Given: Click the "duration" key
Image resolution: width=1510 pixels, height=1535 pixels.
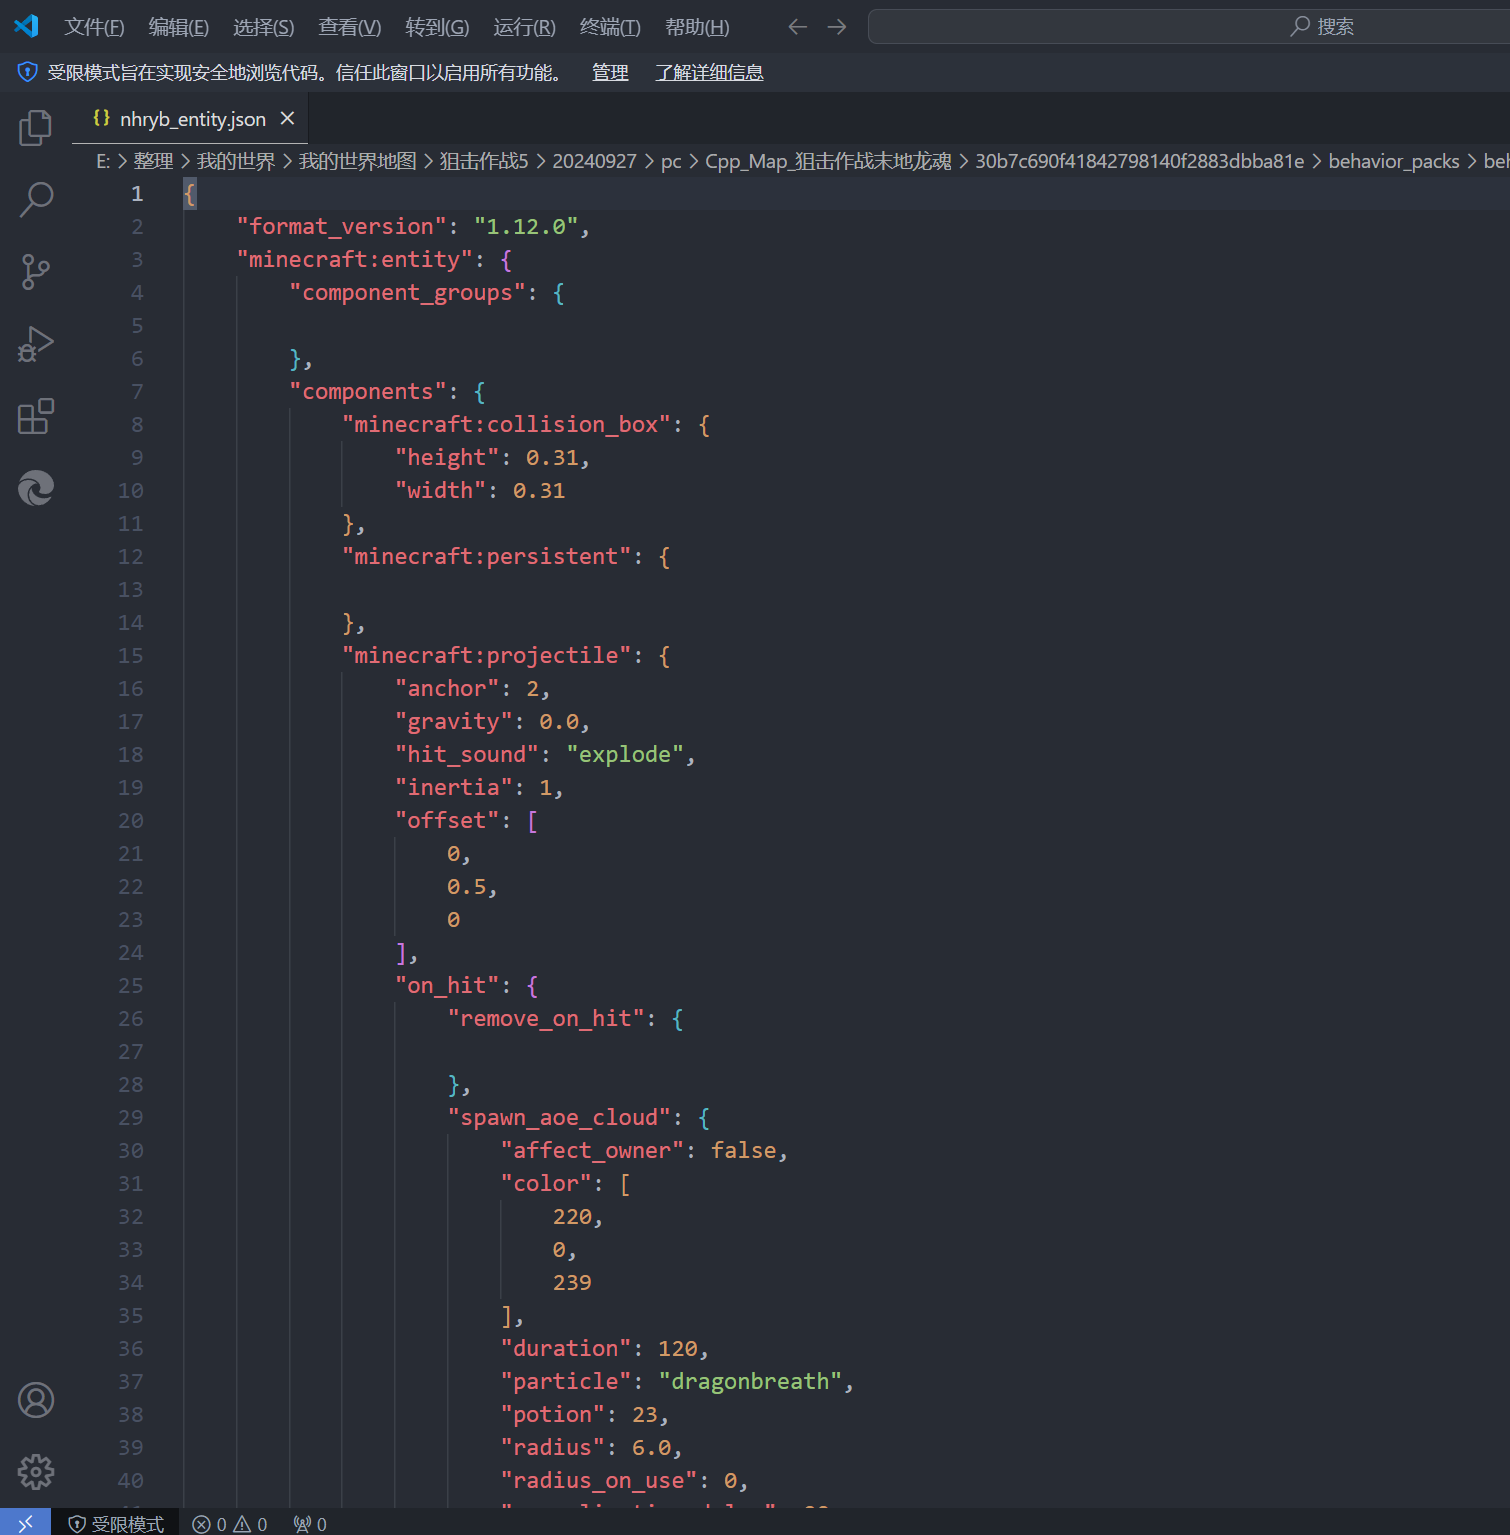Looking at the screenshot, I should (x=566, y=1348).
